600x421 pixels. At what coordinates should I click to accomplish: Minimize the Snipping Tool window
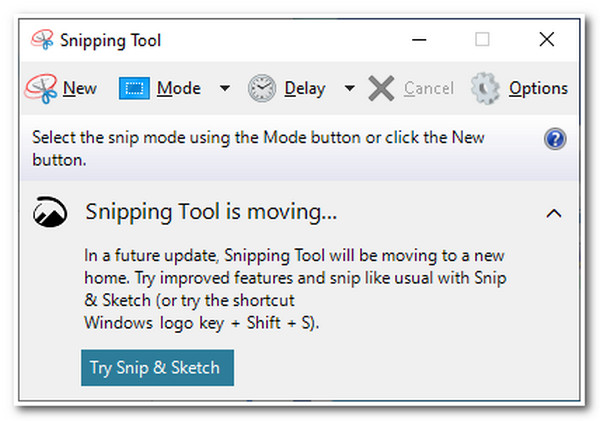[419, 39]
